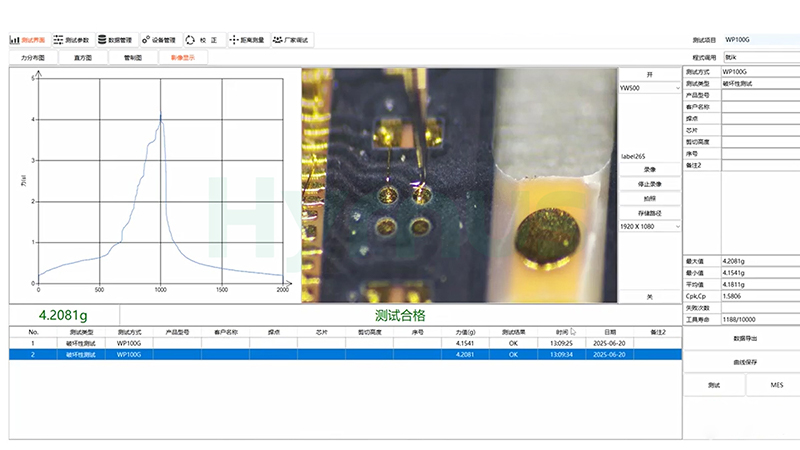Viewport: 800px width, 450px height.
Task: Click the 开 button above the camera list
Action: tap(649, 74)
